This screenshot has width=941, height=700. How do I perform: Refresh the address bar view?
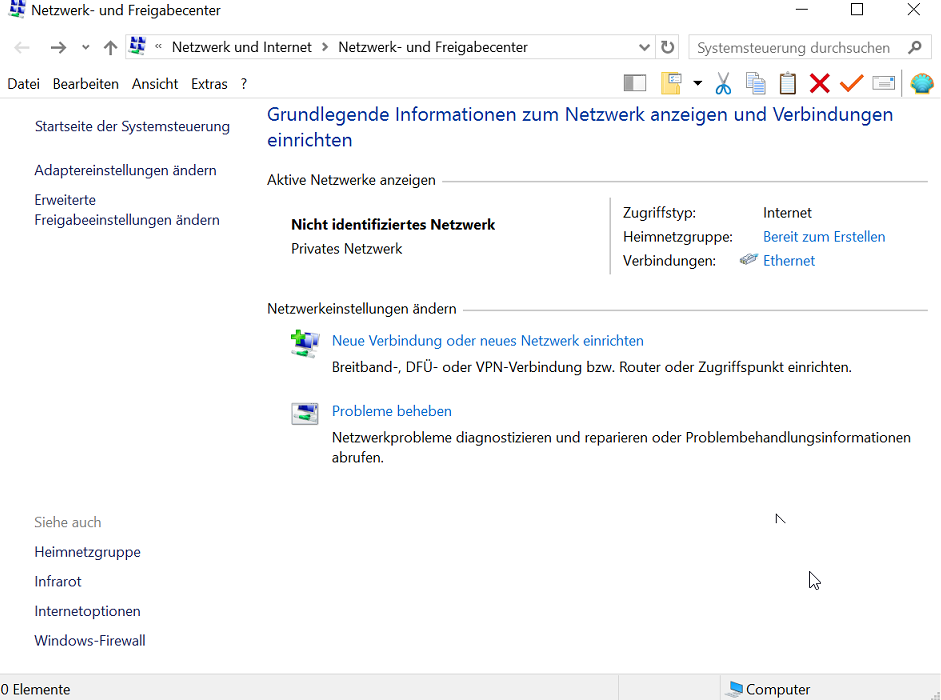pyautogui.click(x=667, y=47)
